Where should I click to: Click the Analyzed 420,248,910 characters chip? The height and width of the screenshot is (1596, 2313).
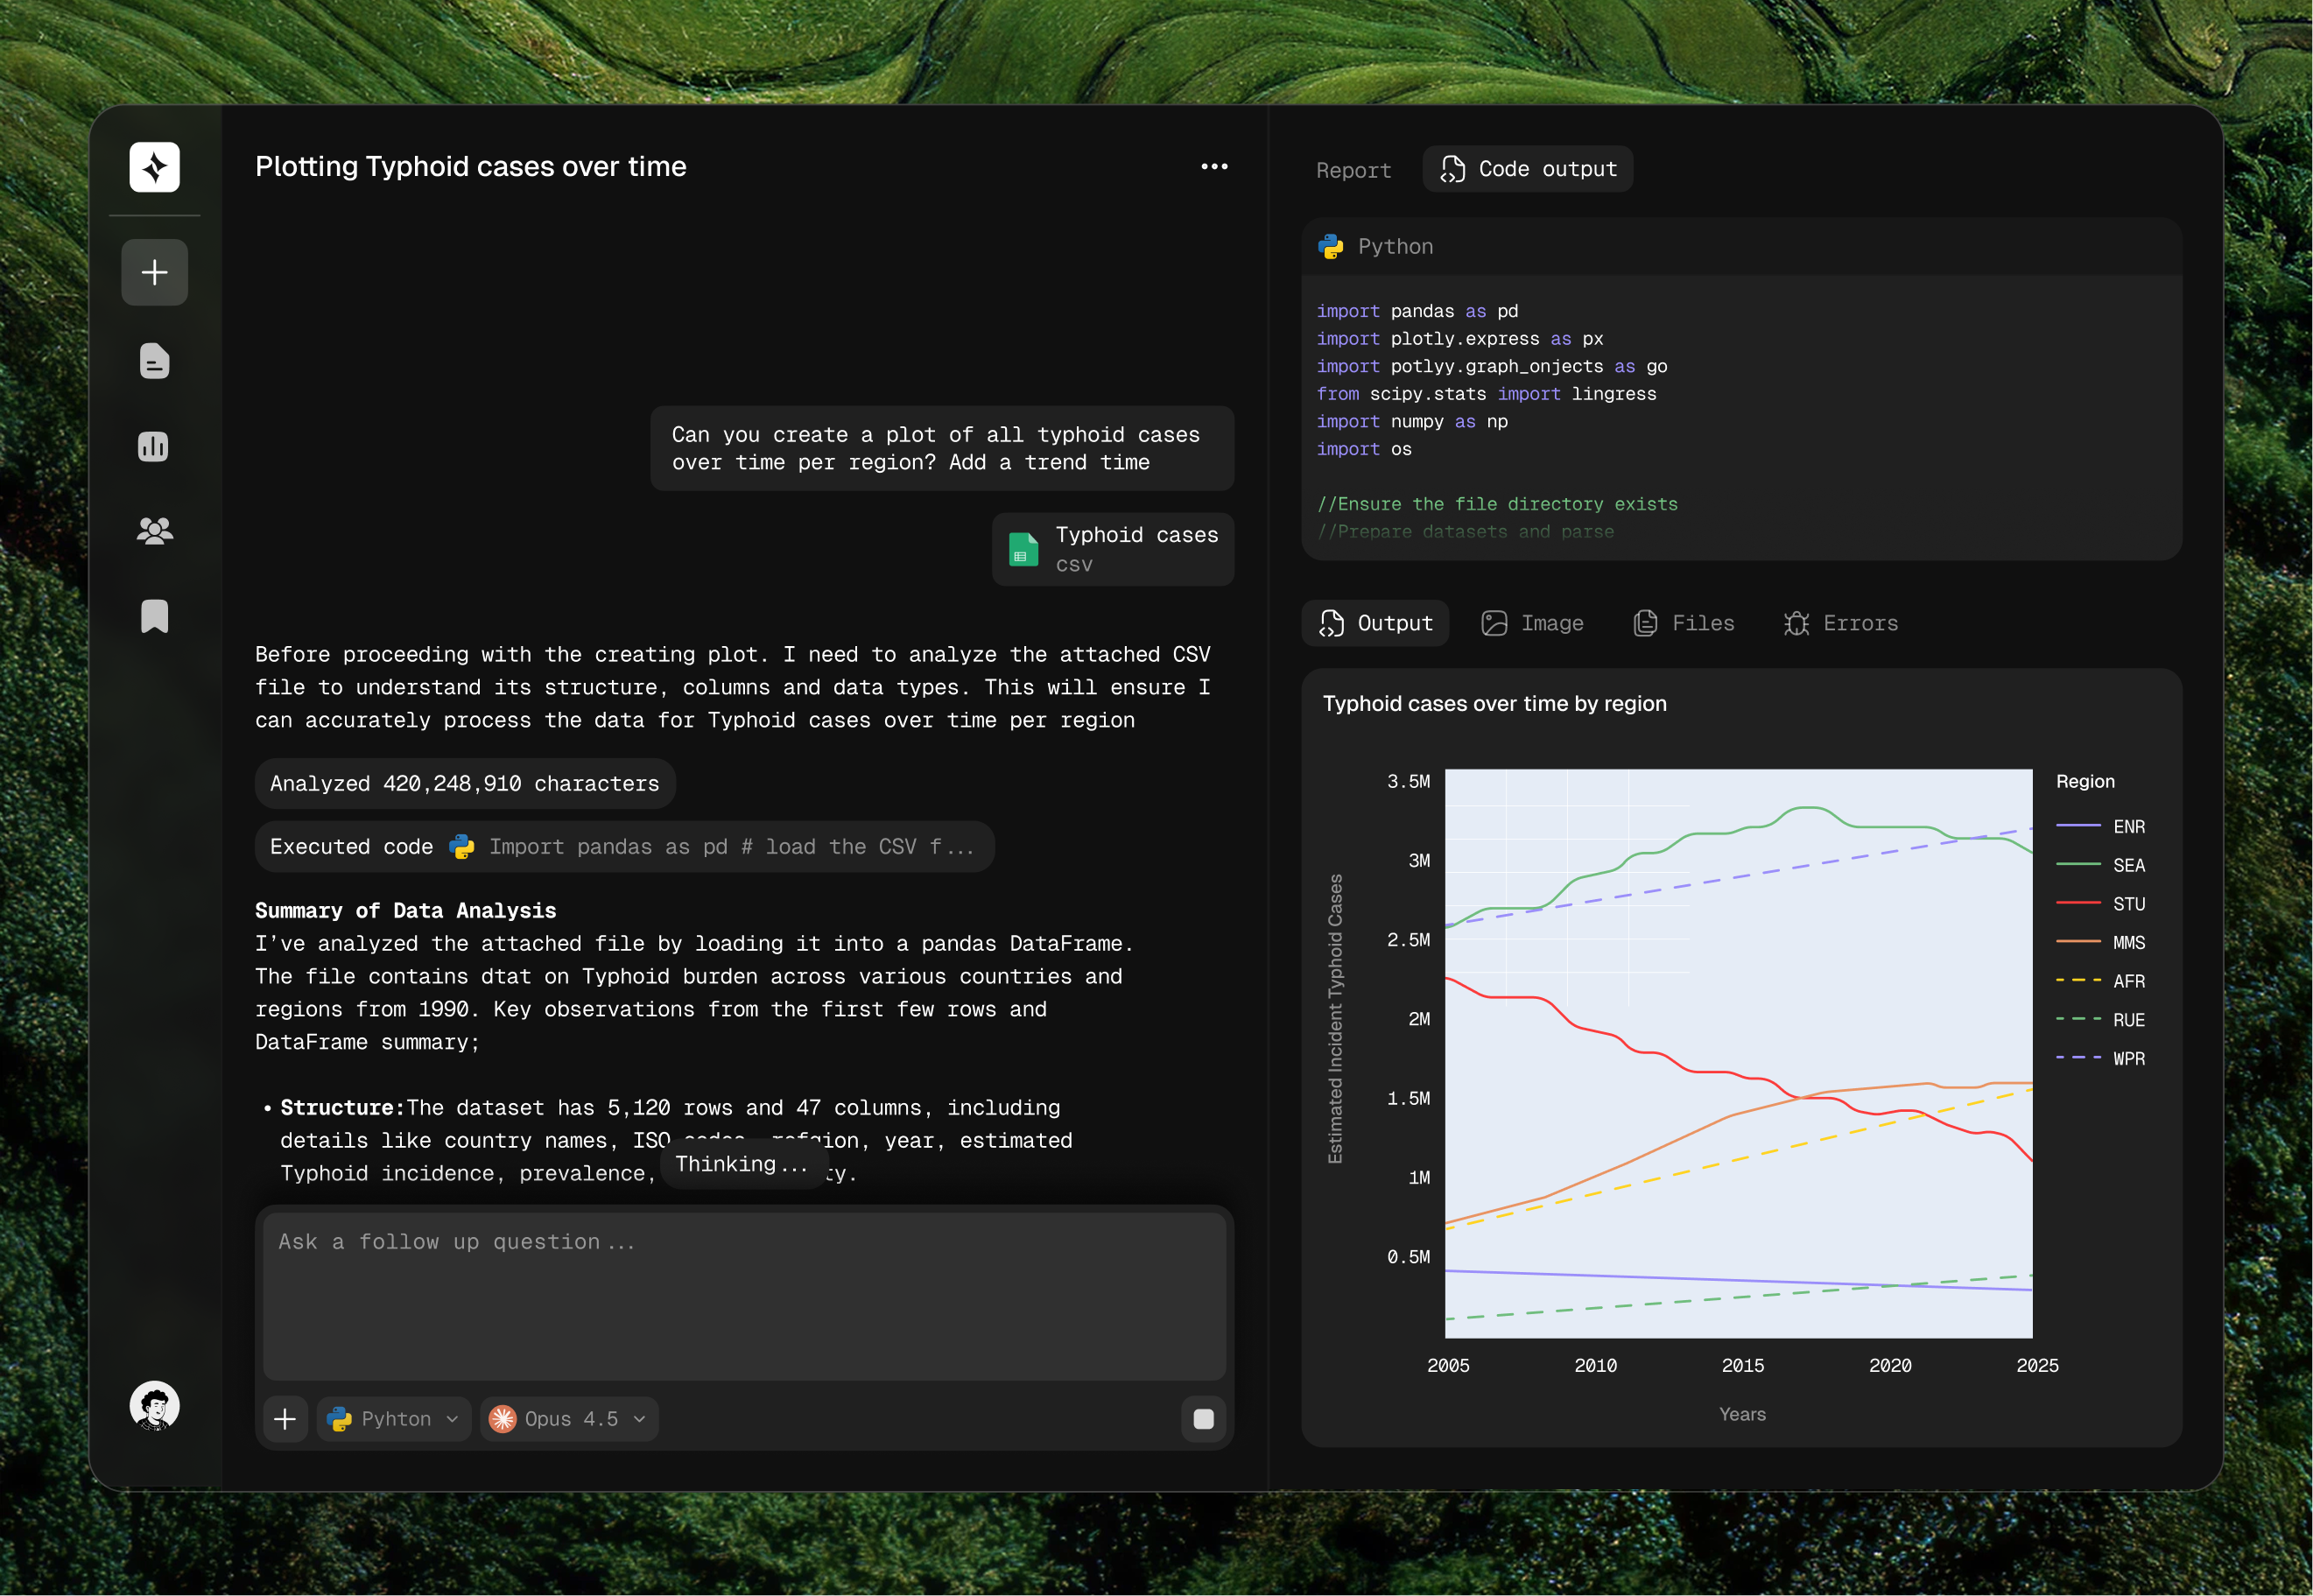click(464, 784)
